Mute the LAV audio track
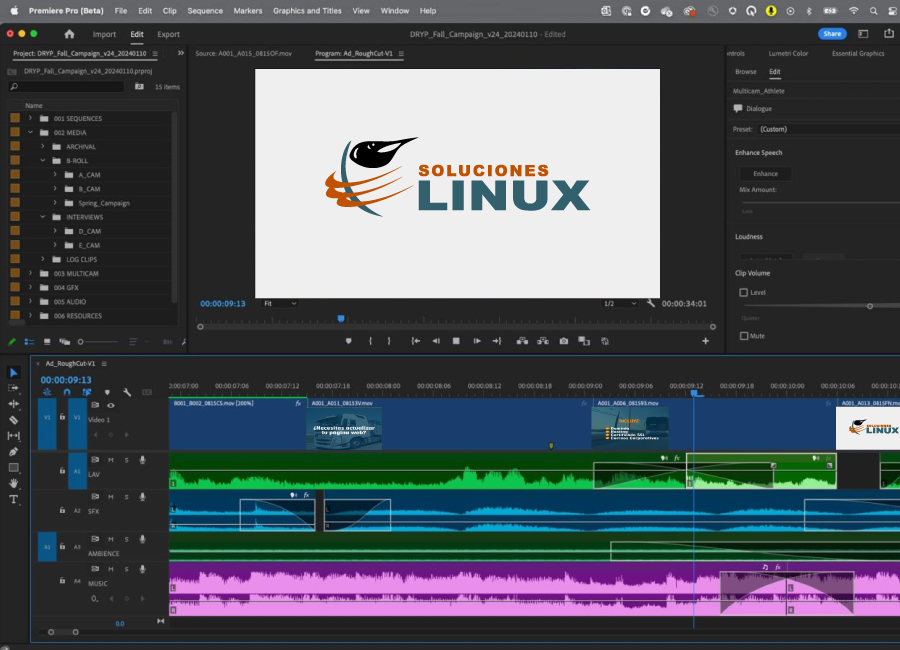This screenshot has width=900, height=650. pyautogui.click(x=110, y=460)
